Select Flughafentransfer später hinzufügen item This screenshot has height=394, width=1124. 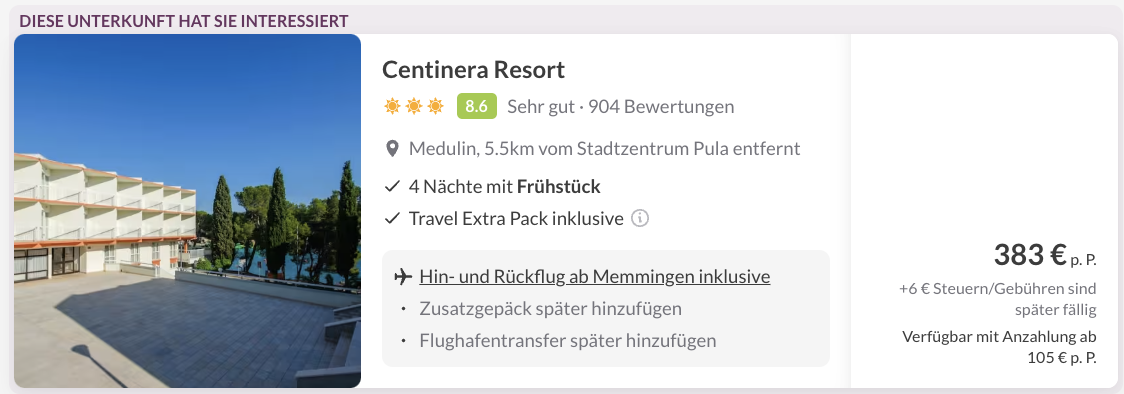[568, 340]
